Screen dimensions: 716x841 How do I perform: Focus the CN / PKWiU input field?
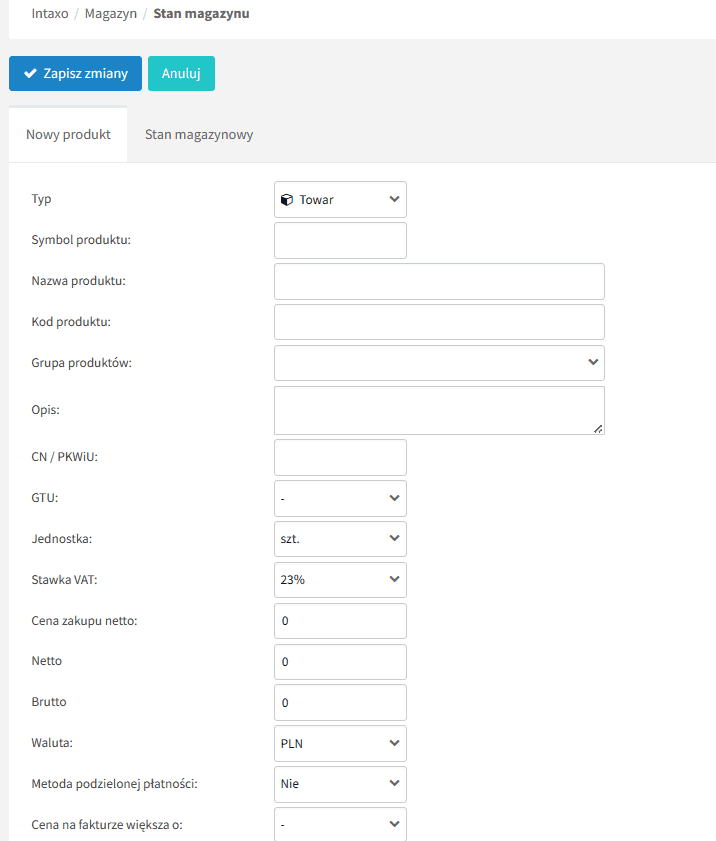pyautogui.click(x=340, y=457)
